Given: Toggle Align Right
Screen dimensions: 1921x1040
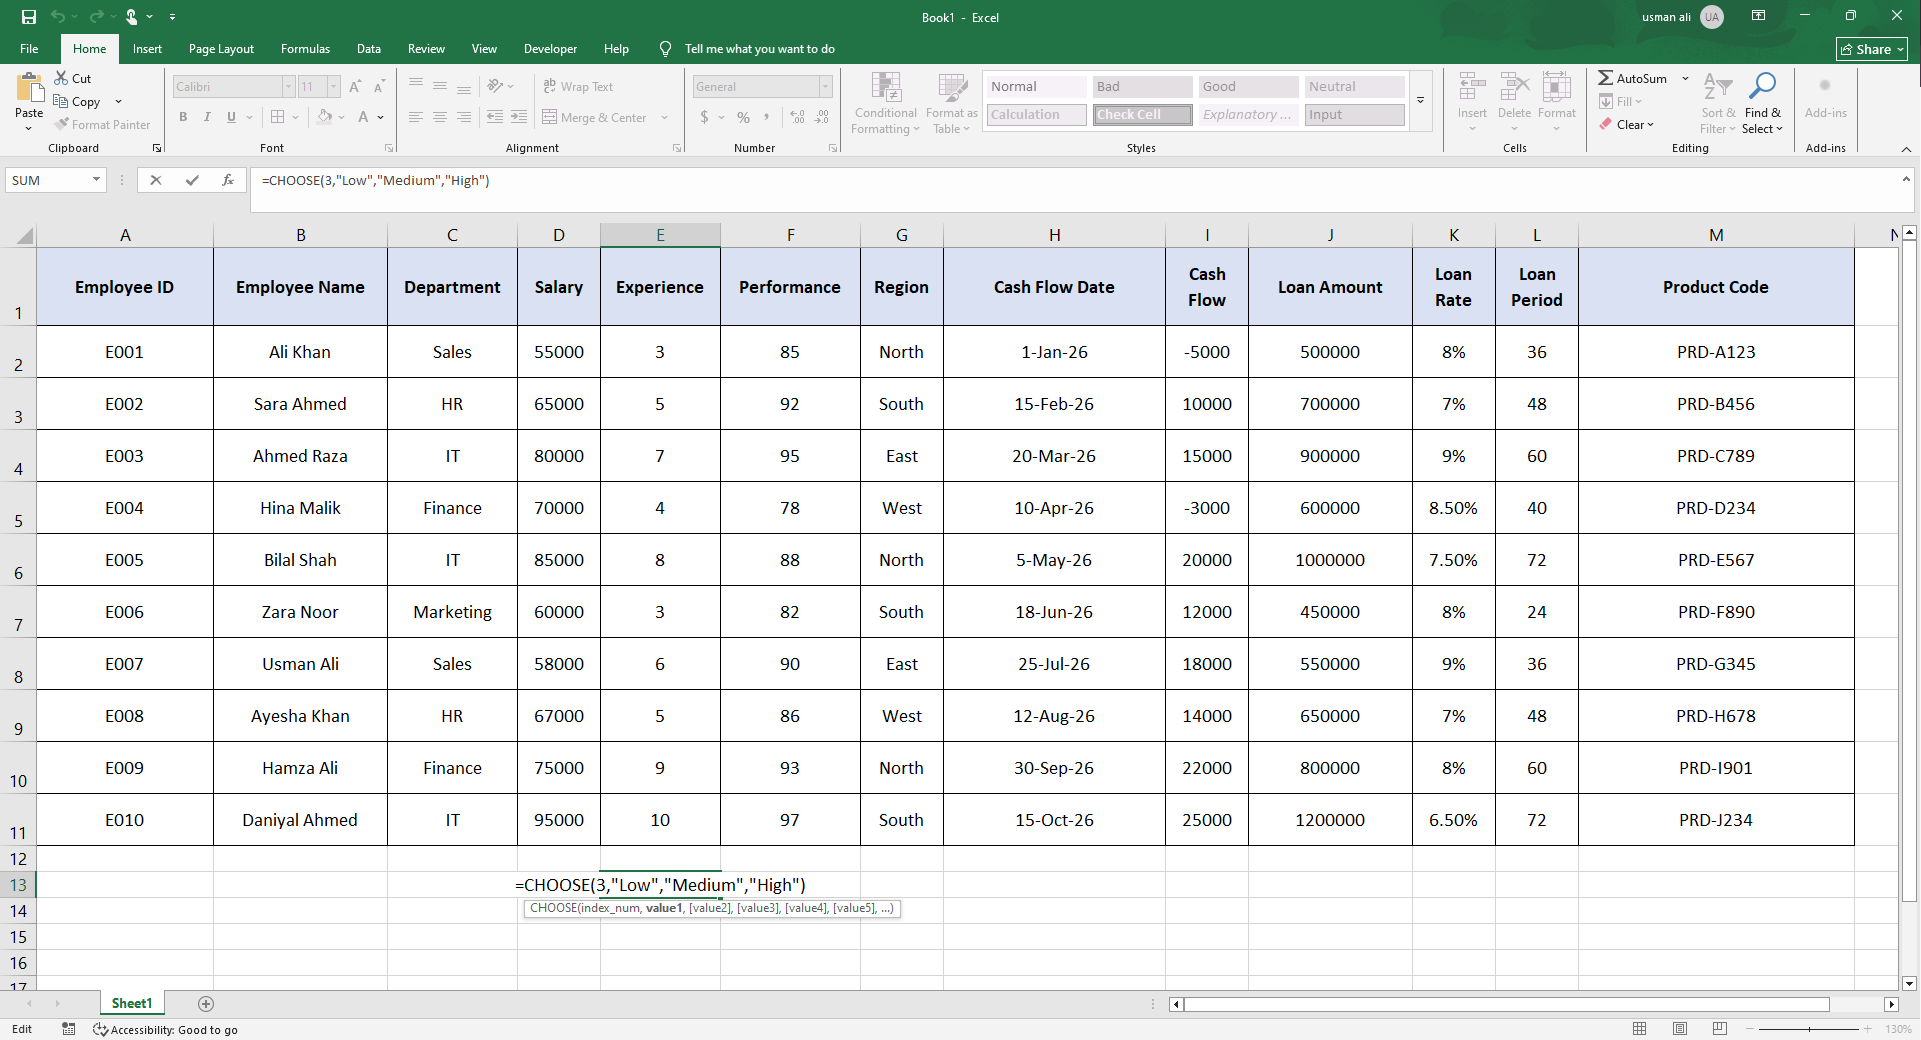Looking at the screenshot, I should [464, 117].
